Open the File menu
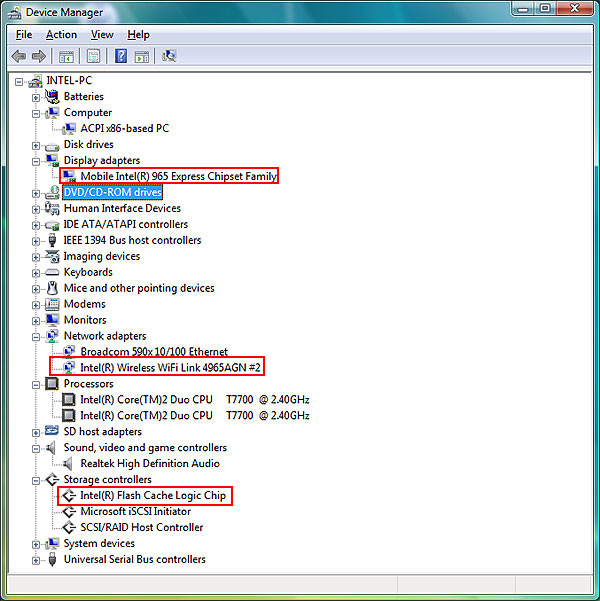Viewport: 600px width, 601px height. [x=24, y=34]
